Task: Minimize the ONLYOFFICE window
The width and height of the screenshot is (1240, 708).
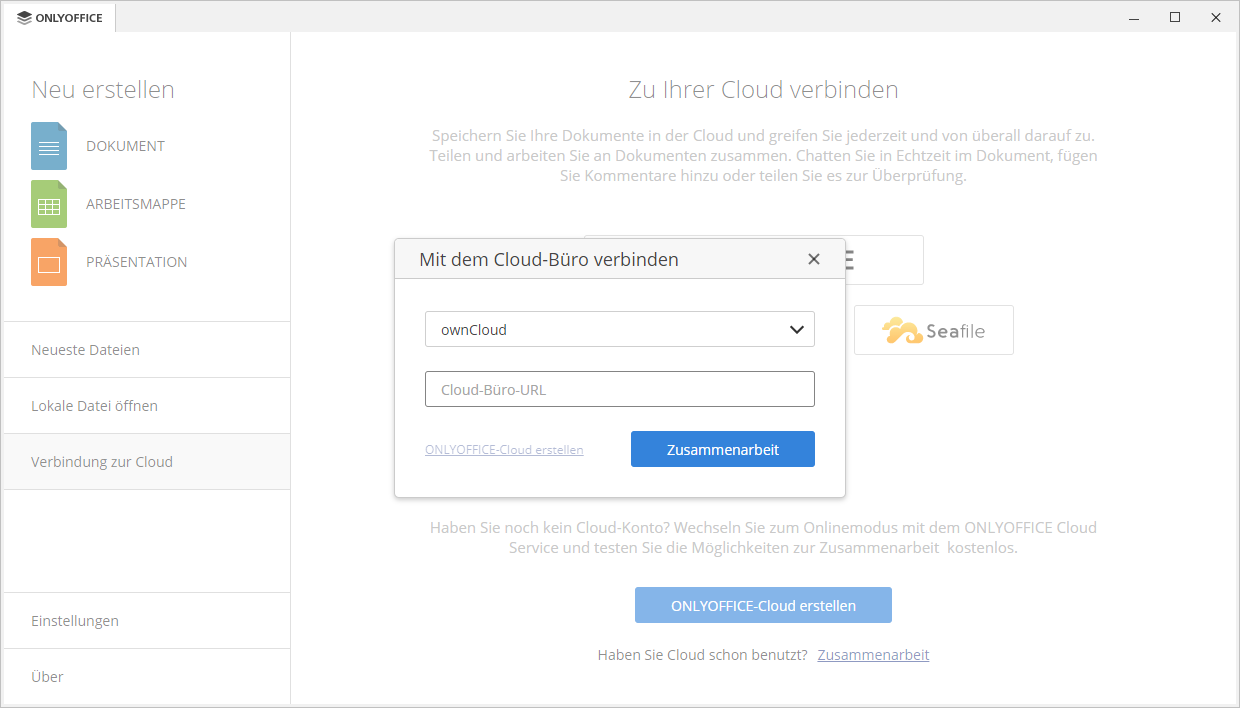Action: point(1135,17)
